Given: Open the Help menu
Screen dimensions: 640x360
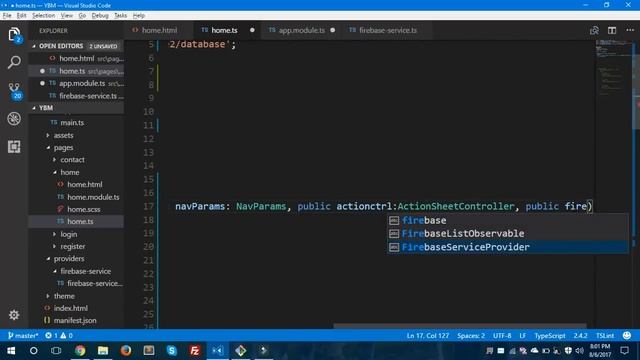Looking at the screenshot, I should (x=139, y=16).
